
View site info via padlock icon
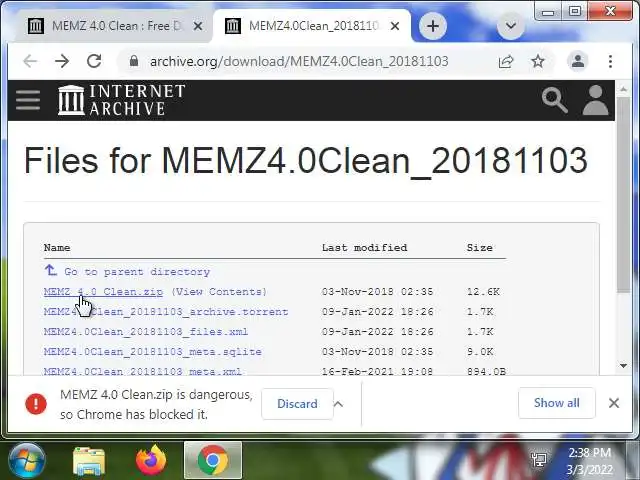pyautogui.click(x=134, y=61)
